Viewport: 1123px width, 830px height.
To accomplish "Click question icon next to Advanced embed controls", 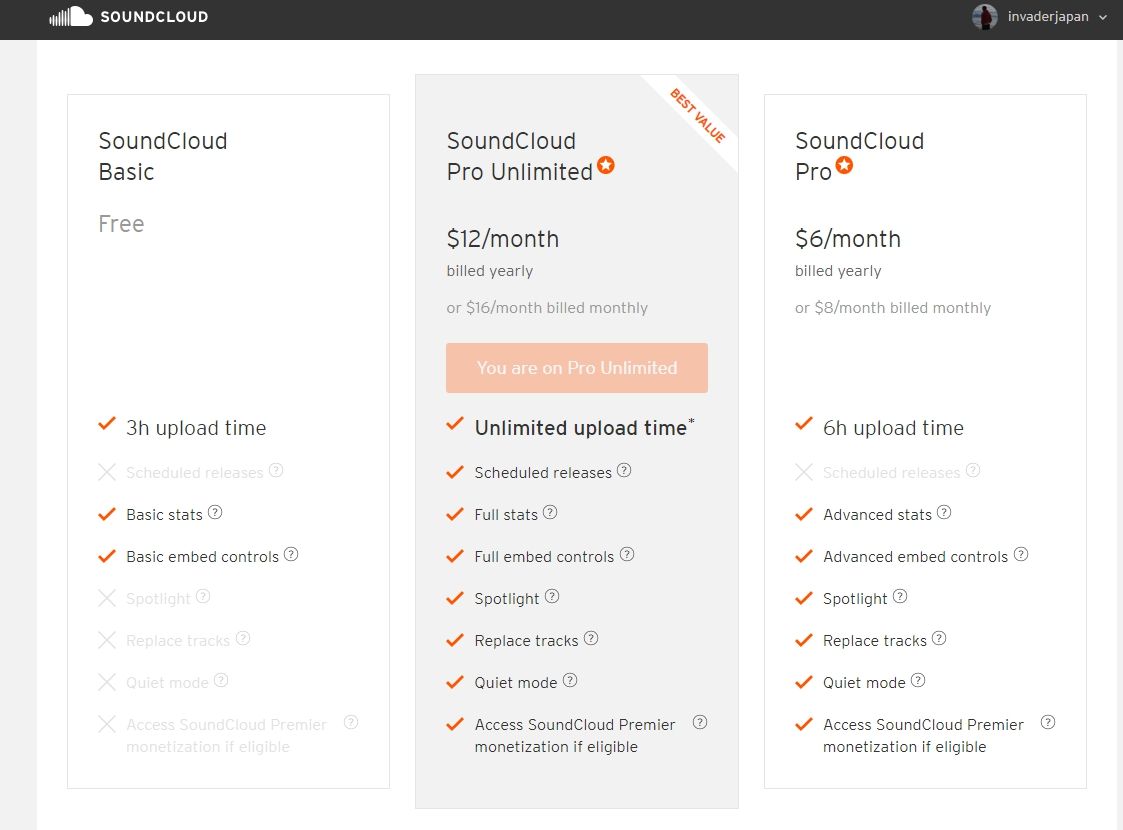I will point(1021,554).
